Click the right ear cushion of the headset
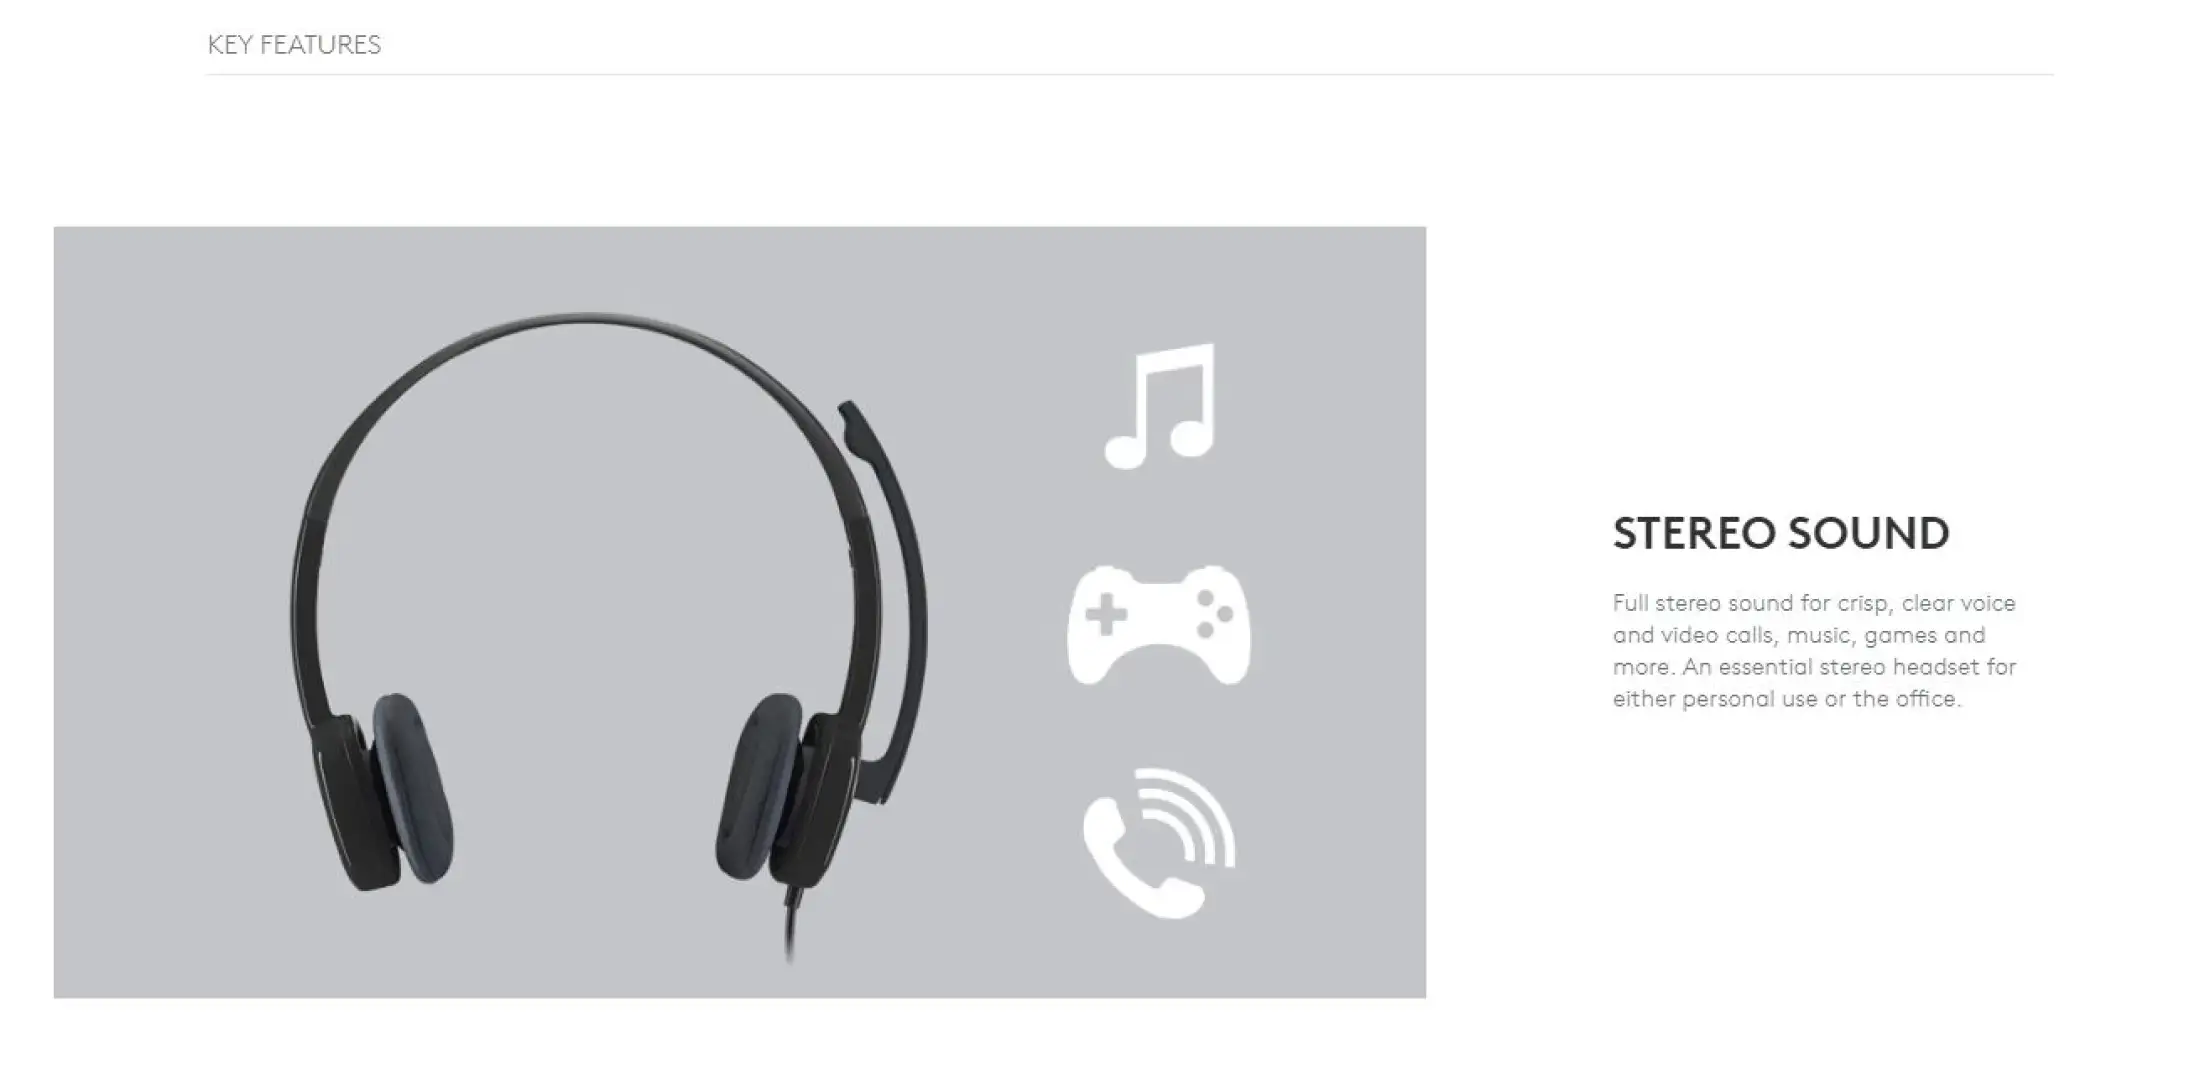 [757, 786]
